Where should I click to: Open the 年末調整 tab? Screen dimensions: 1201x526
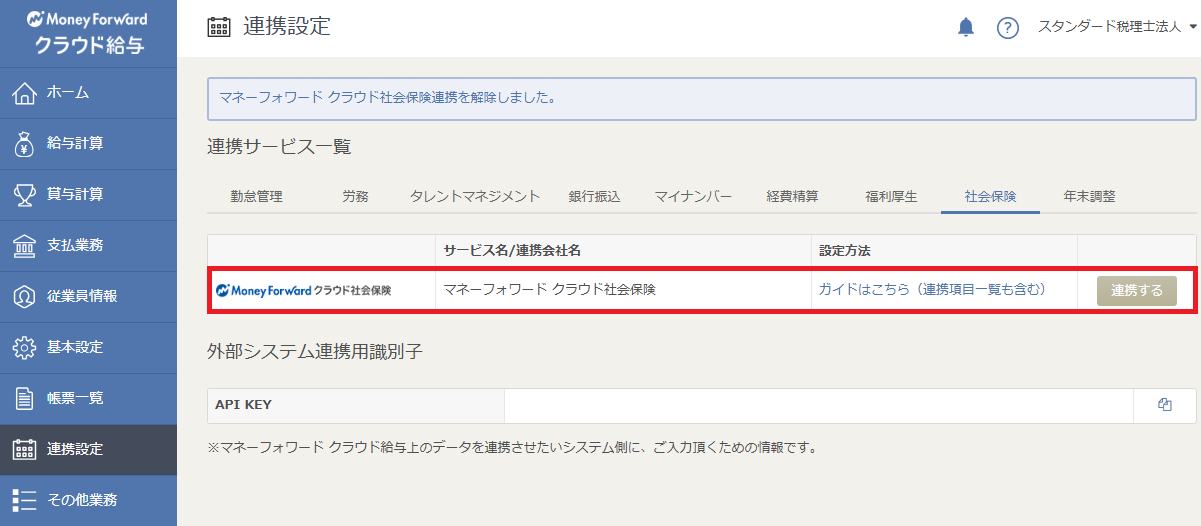[x=1090, y=196]
